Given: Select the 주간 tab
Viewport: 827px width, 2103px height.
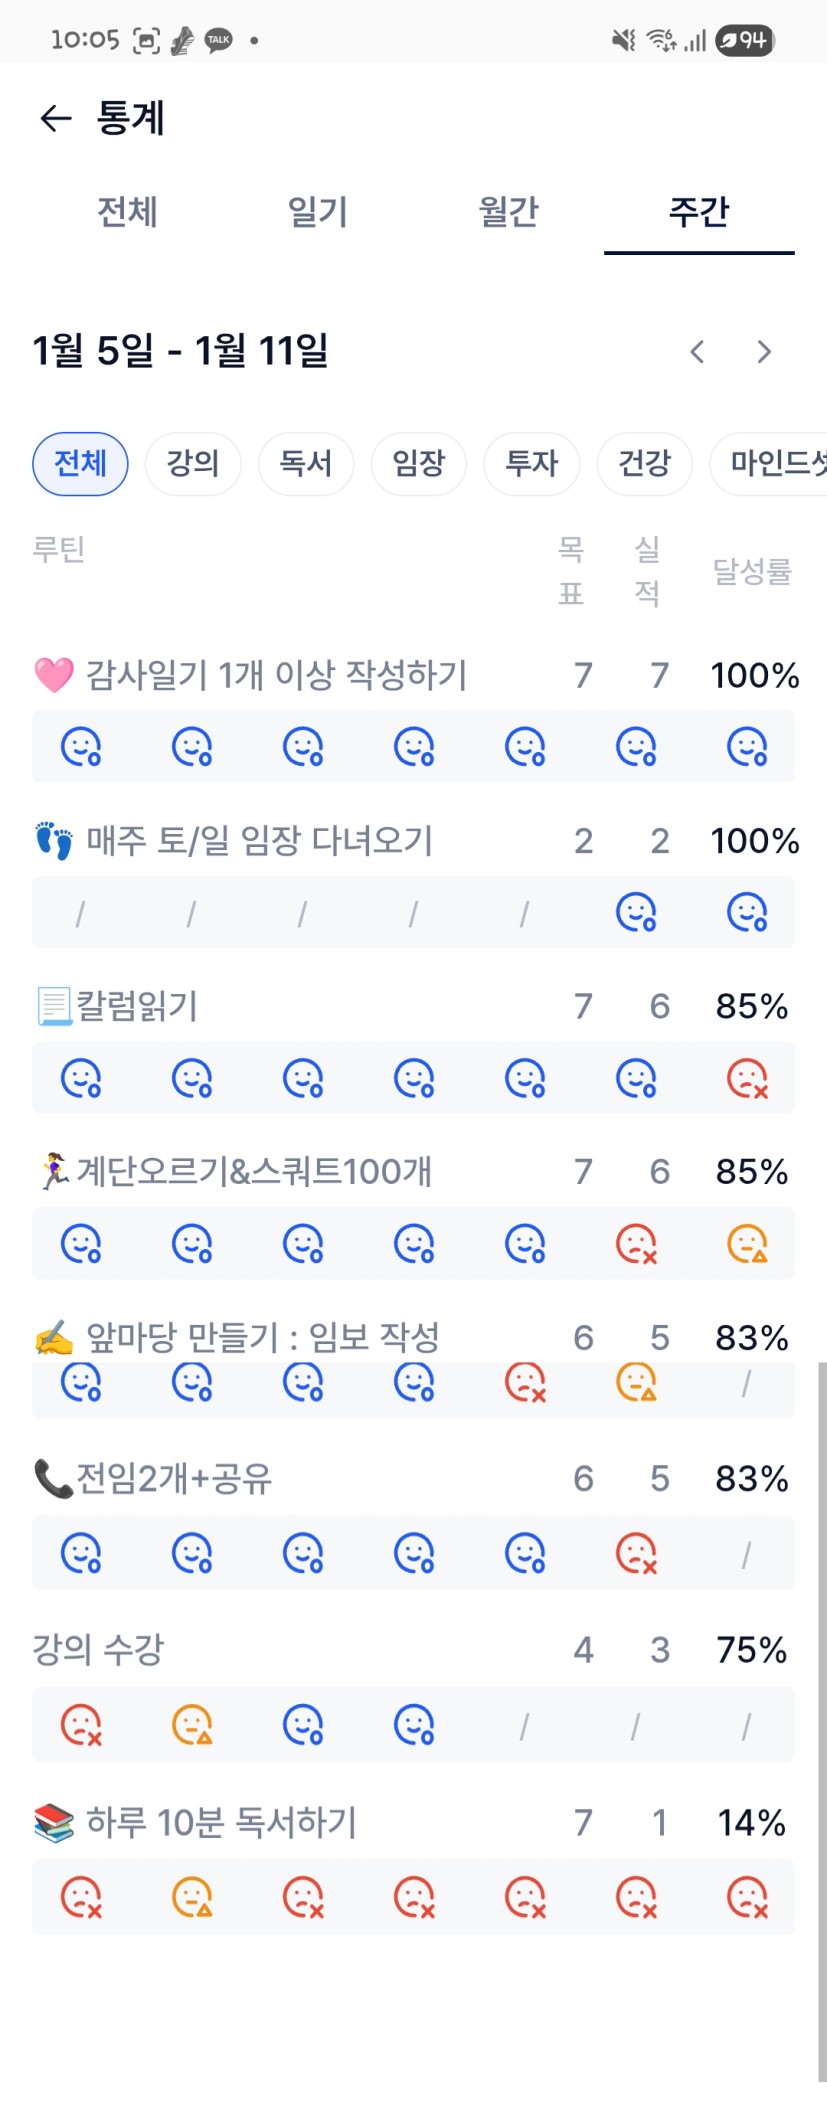Looking at the screenshot, I should tap(699, 212).
